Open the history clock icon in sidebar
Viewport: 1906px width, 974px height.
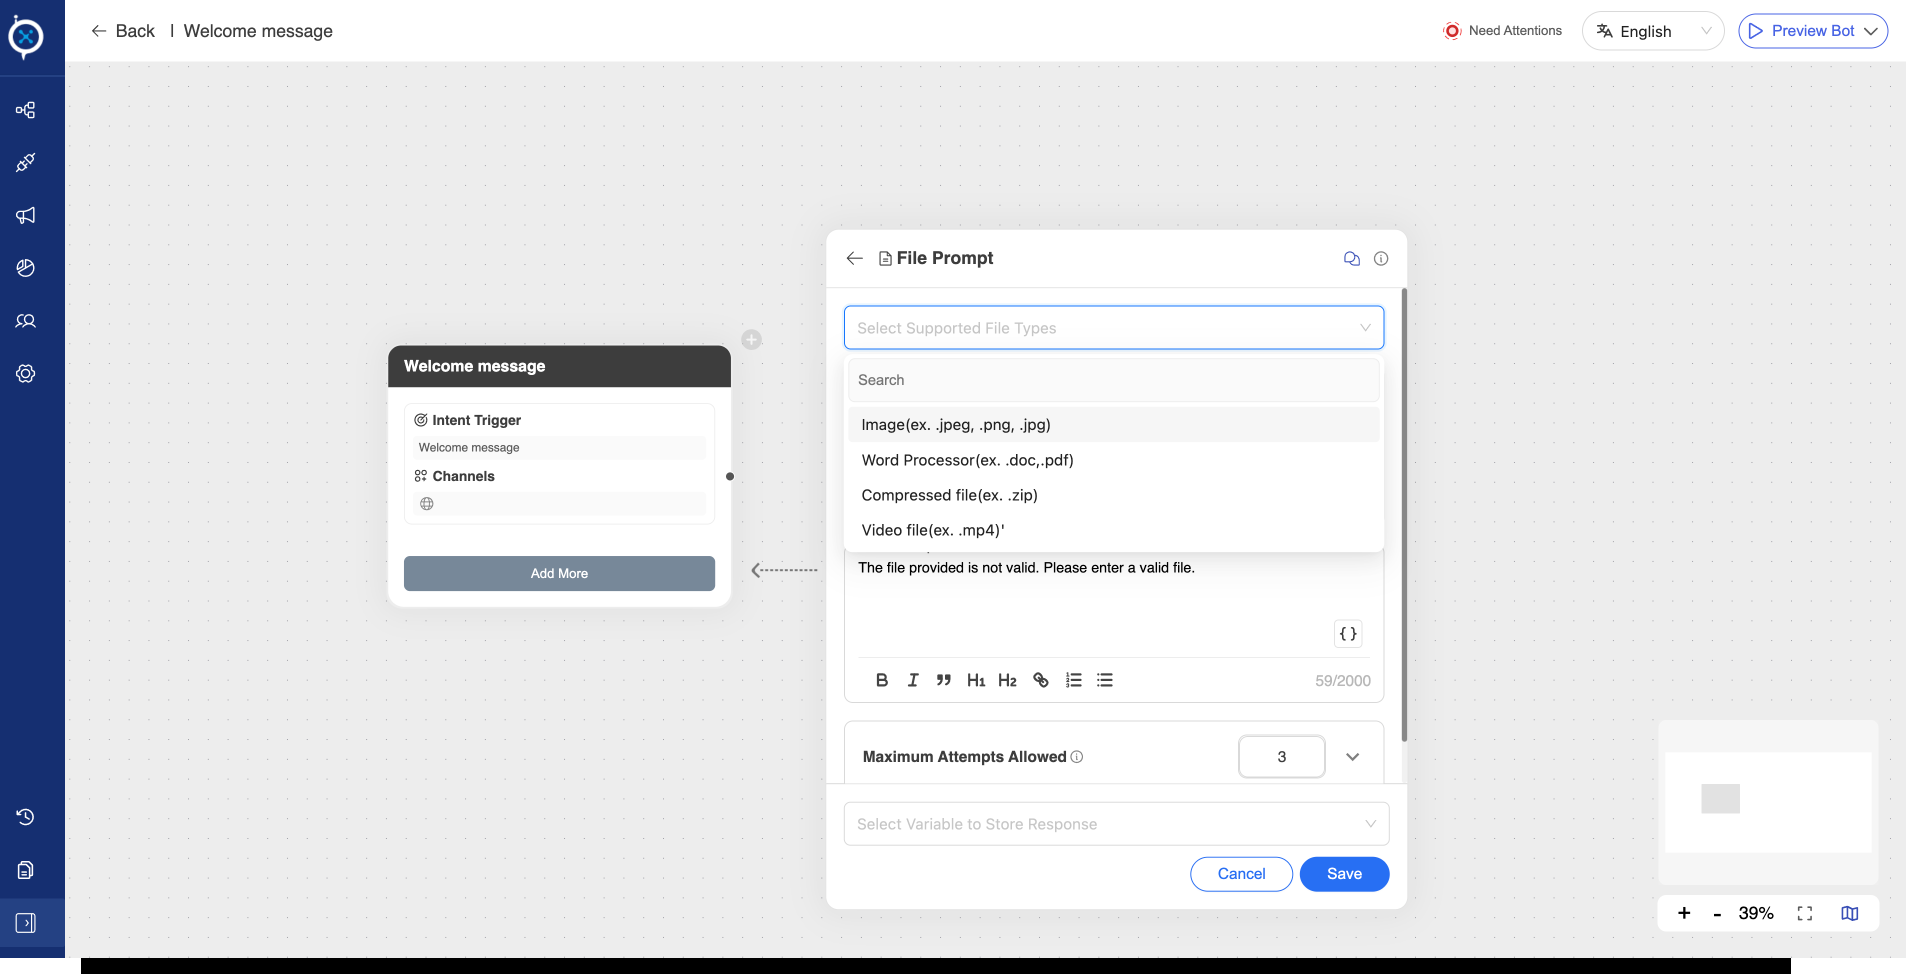pos(26,817)
